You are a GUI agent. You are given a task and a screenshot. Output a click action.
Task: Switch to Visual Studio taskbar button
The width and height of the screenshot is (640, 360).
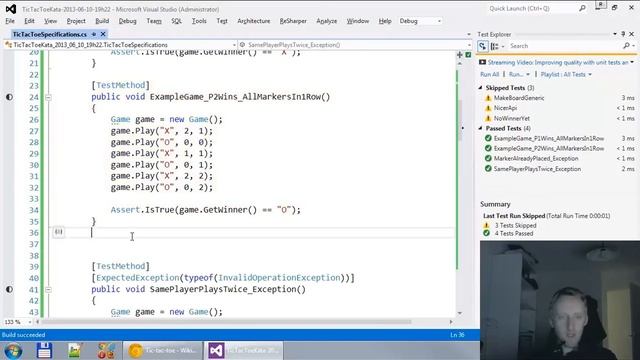point(243,351)
